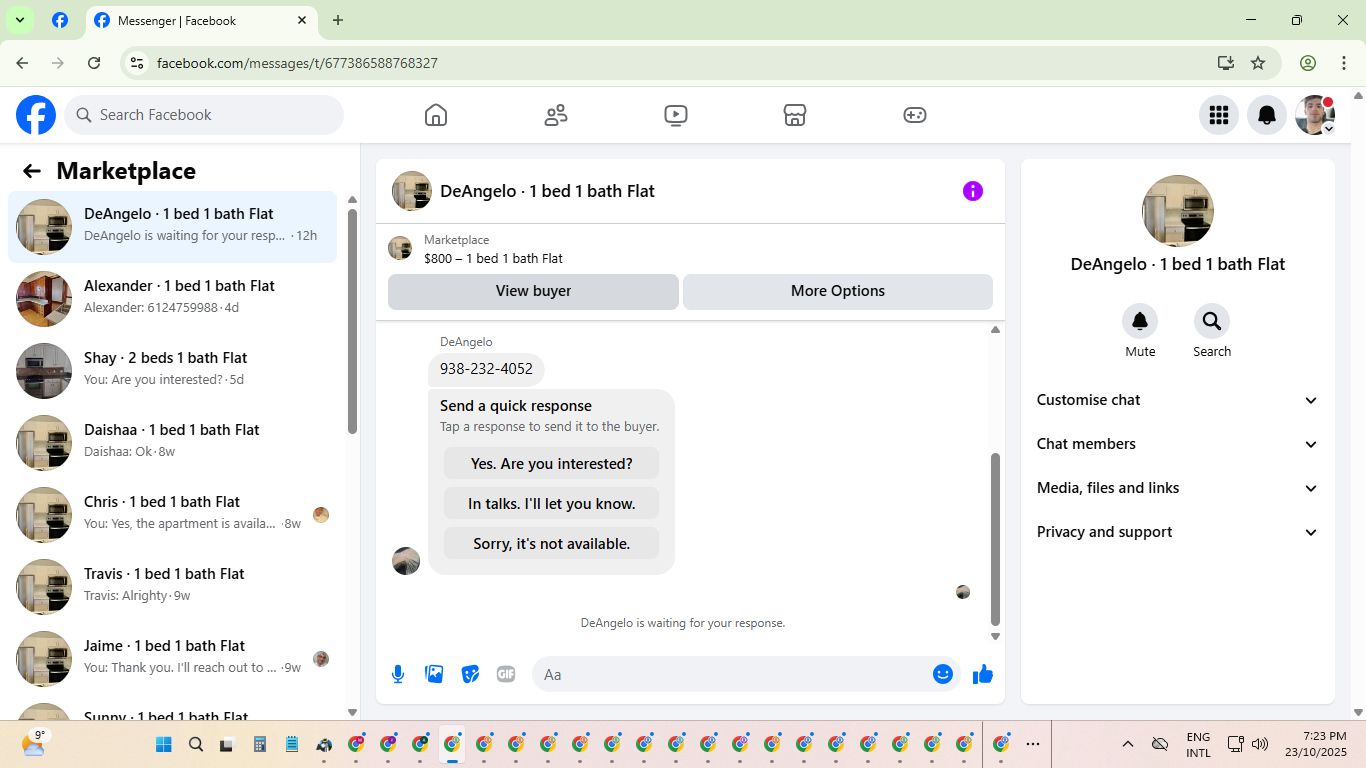Open the Home feed icon
1366x768 pixels.
436,115
